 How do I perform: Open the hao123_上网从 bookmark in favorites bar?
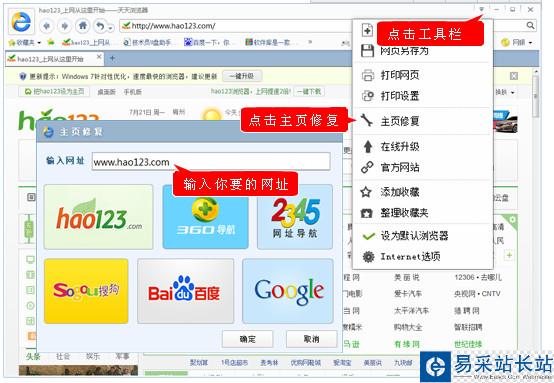point(87,42)
